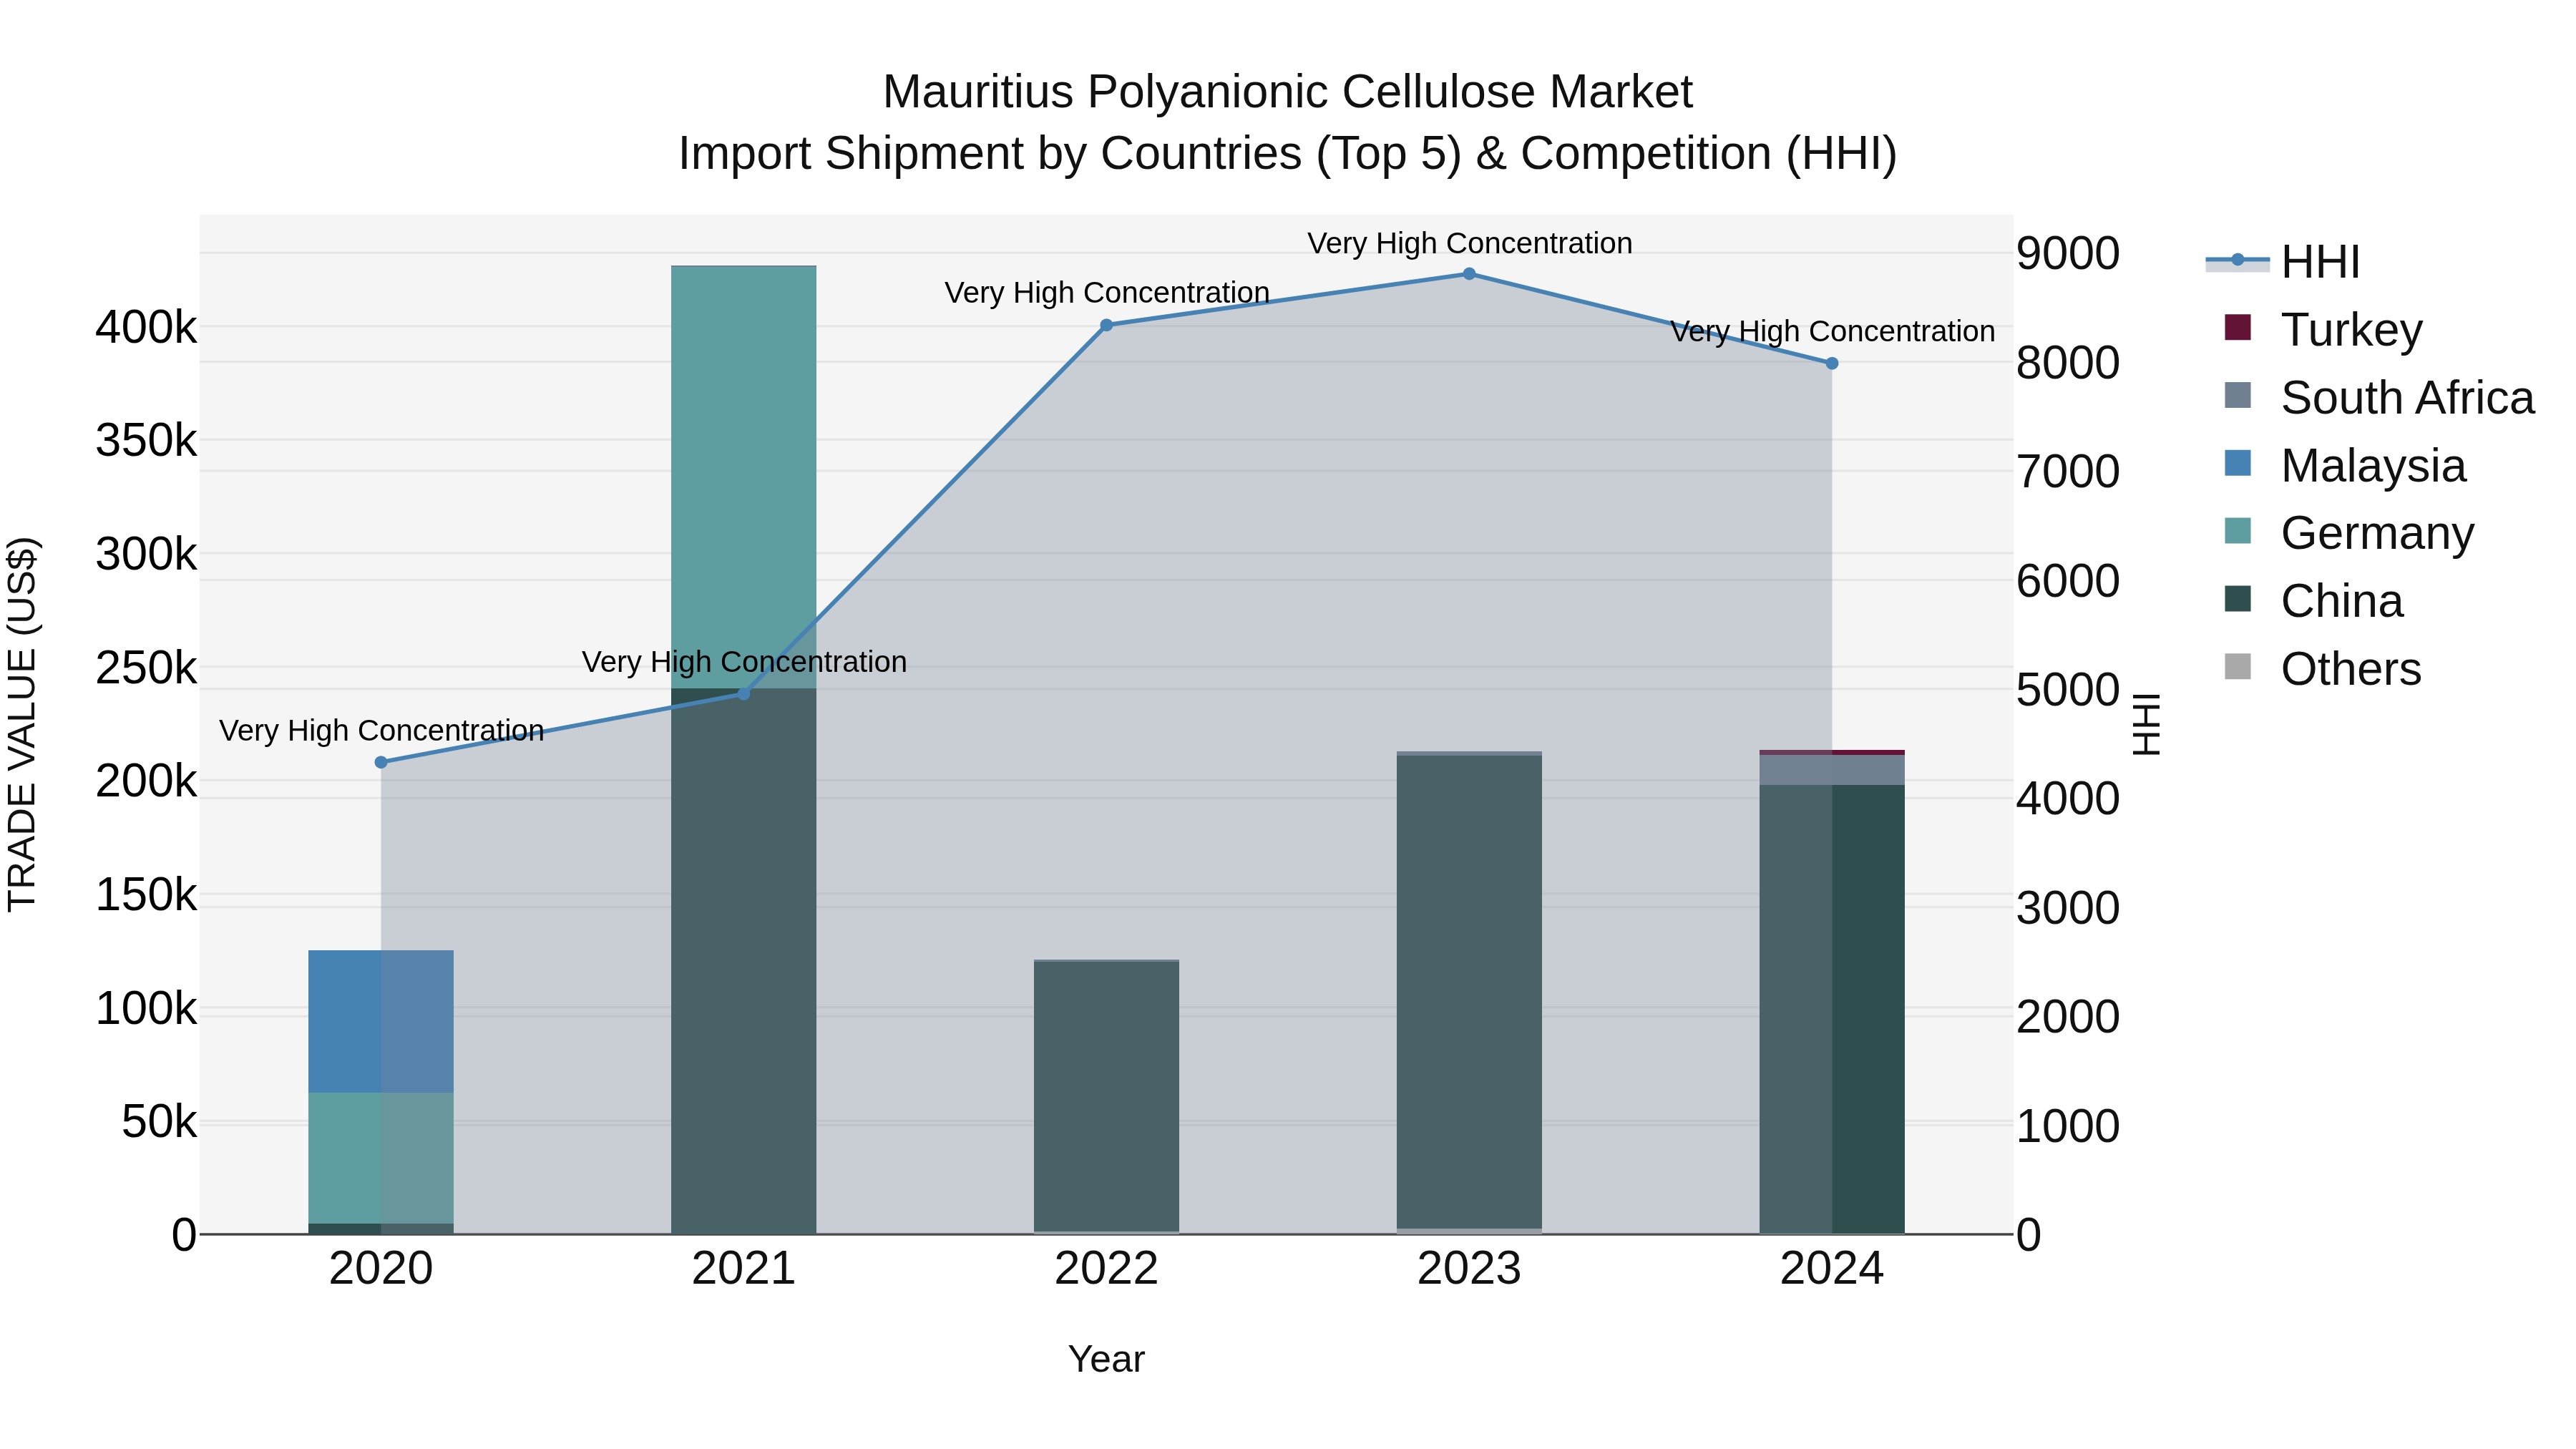Screen dimensions: 2576x1449
Task: Click the 2022 HHI data point
Action: [1107, 325]
